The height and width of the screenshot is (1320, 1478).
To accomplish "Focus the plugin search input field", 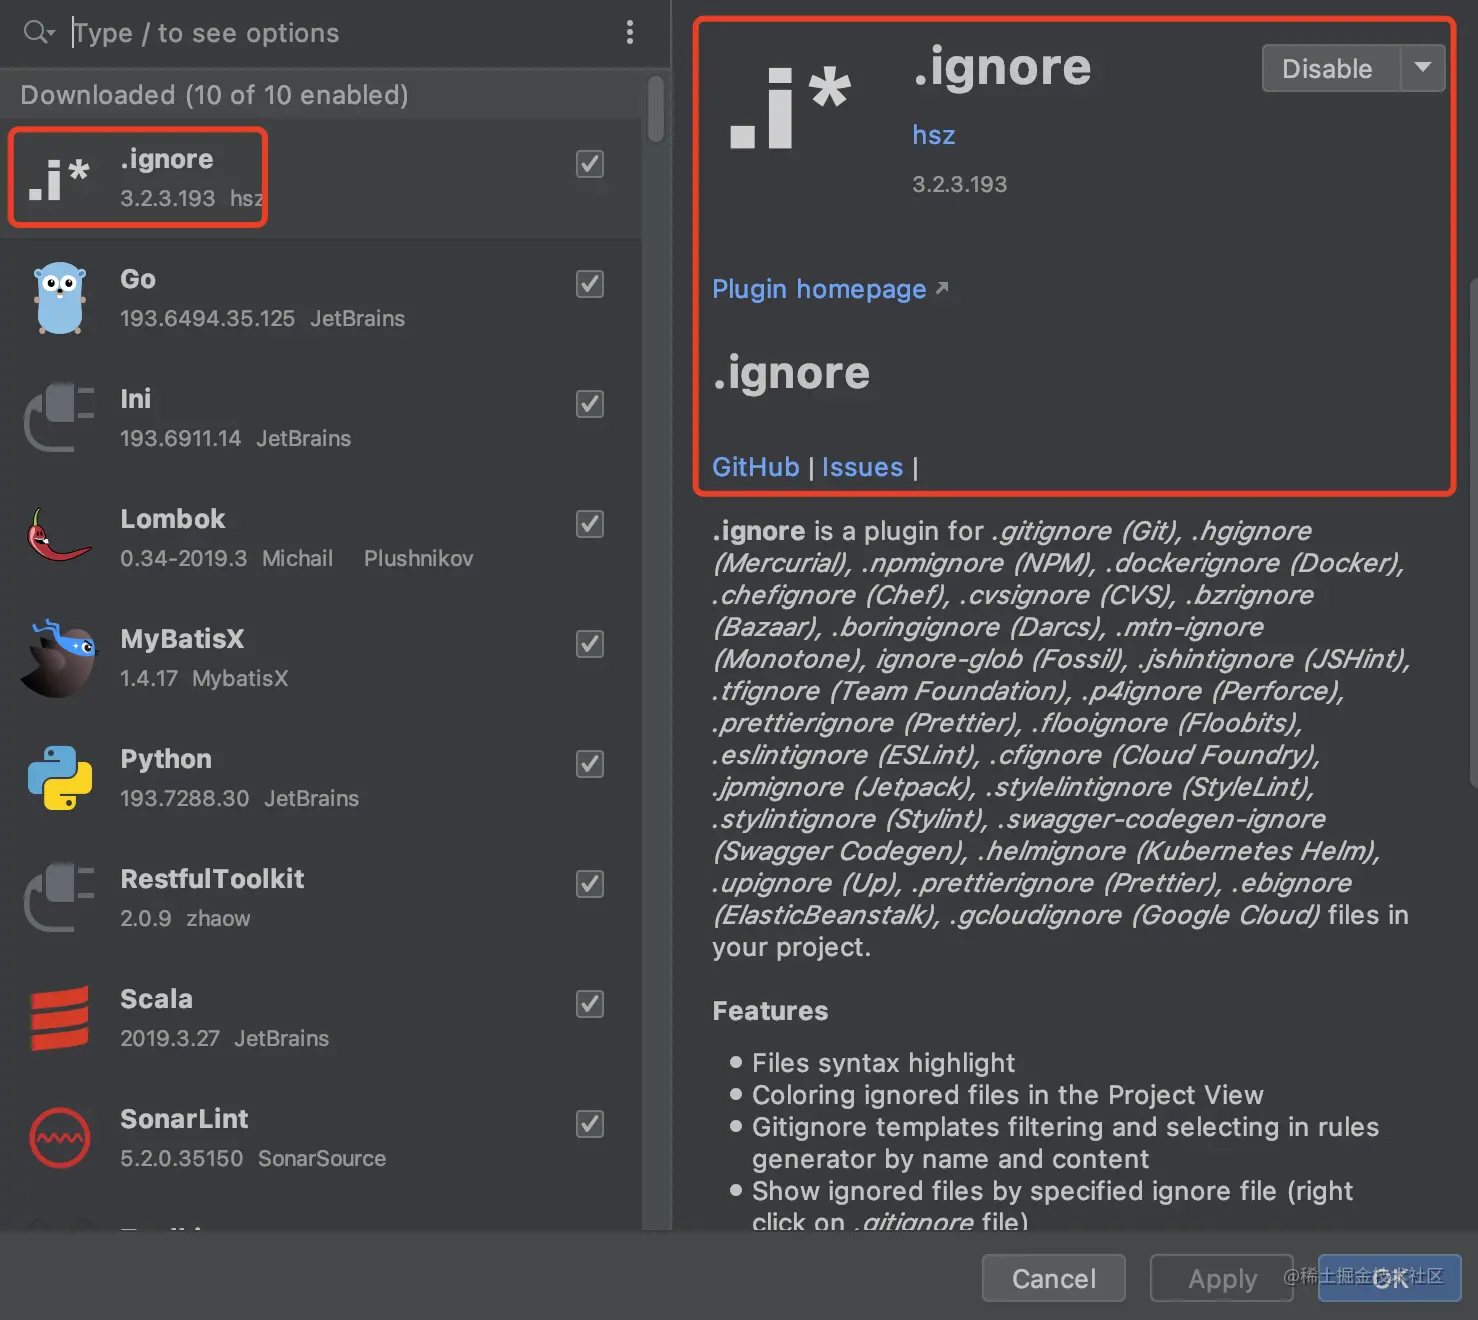I will 340,33.
